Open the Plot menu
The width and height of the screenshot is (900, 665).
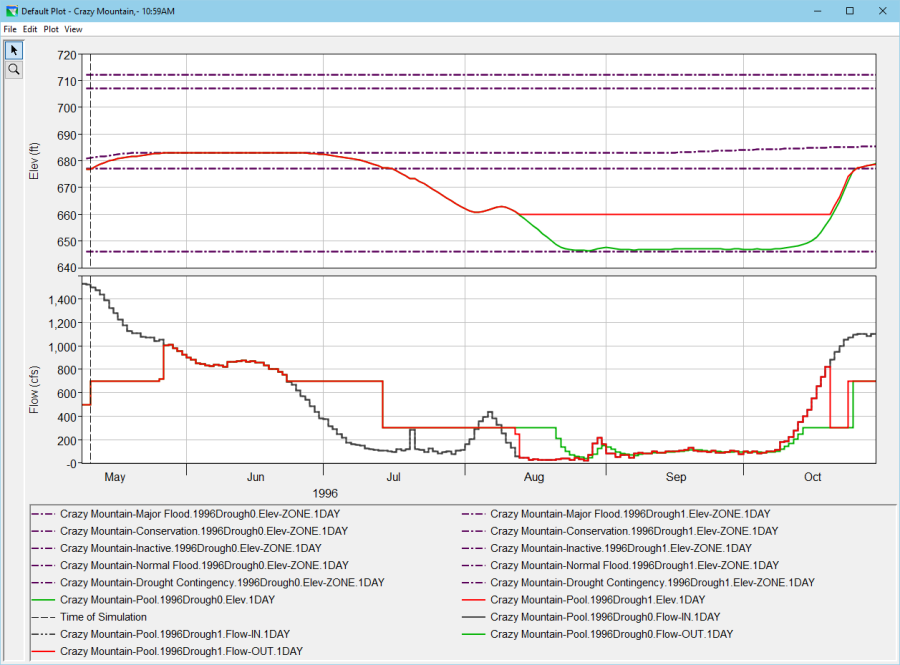click(51, 29)
